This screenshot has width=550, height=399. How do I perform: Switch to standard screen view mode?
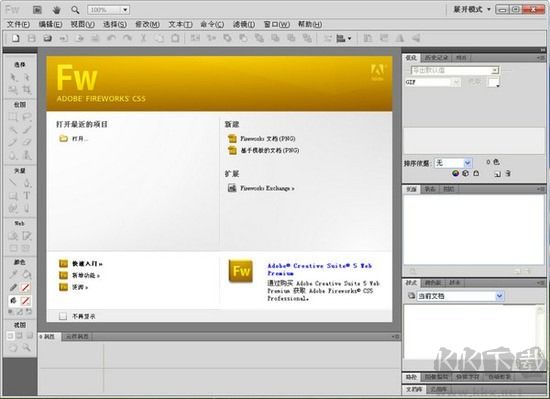[11, 336]
